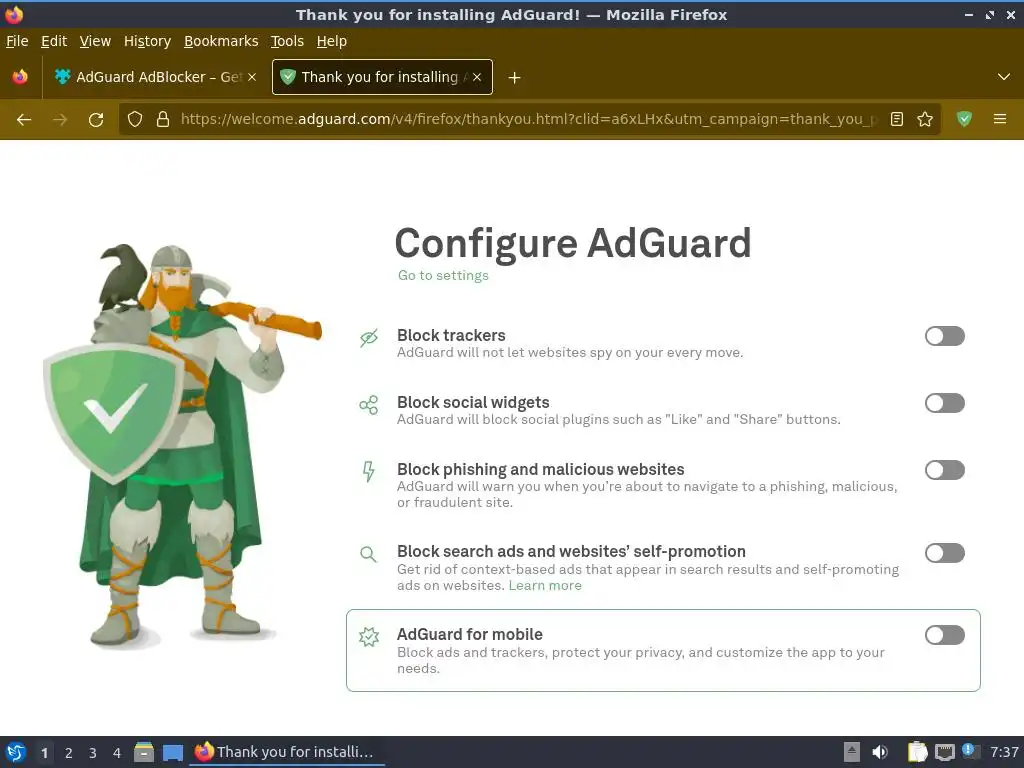Click the Block social widgets title text
Screen dimensions: 1024x768
click(473, 402)
